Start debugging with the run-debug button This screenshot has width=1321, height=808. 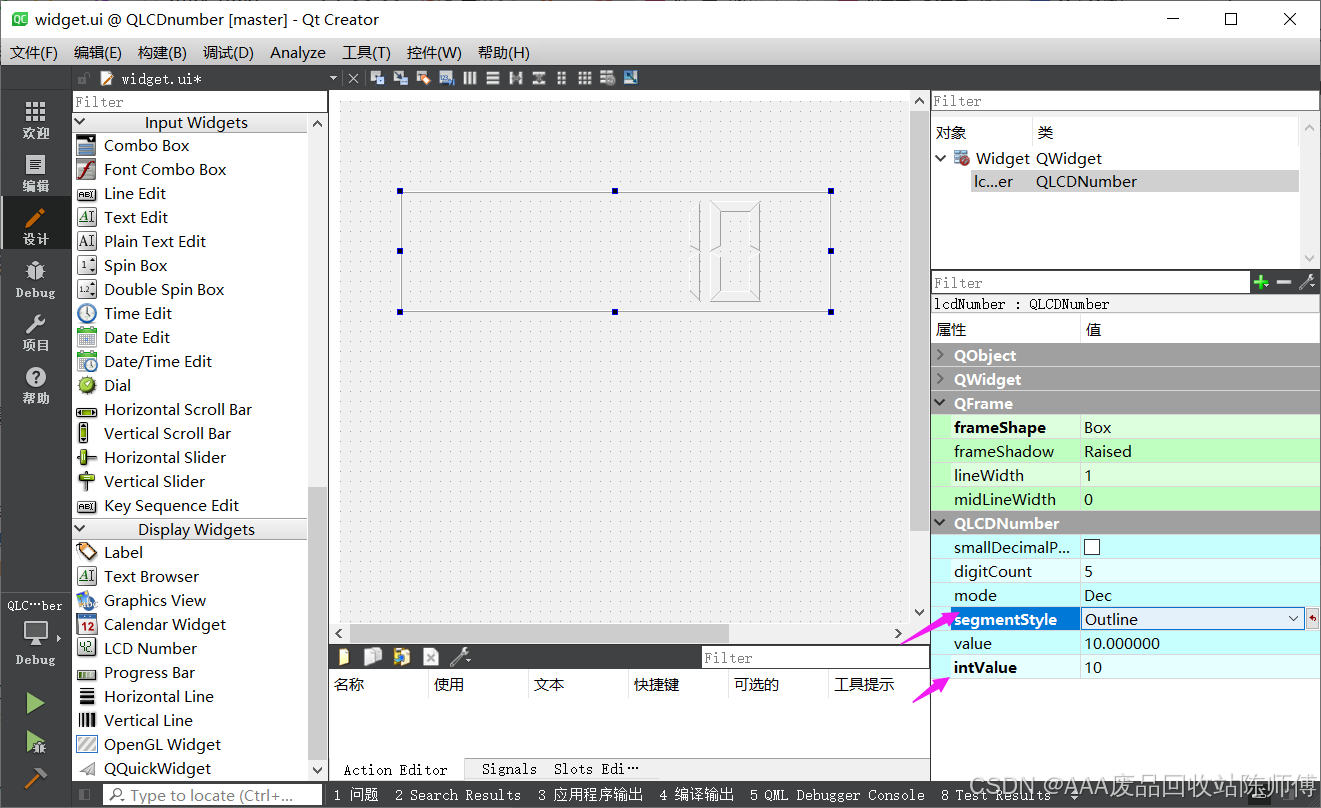point(36,741)
